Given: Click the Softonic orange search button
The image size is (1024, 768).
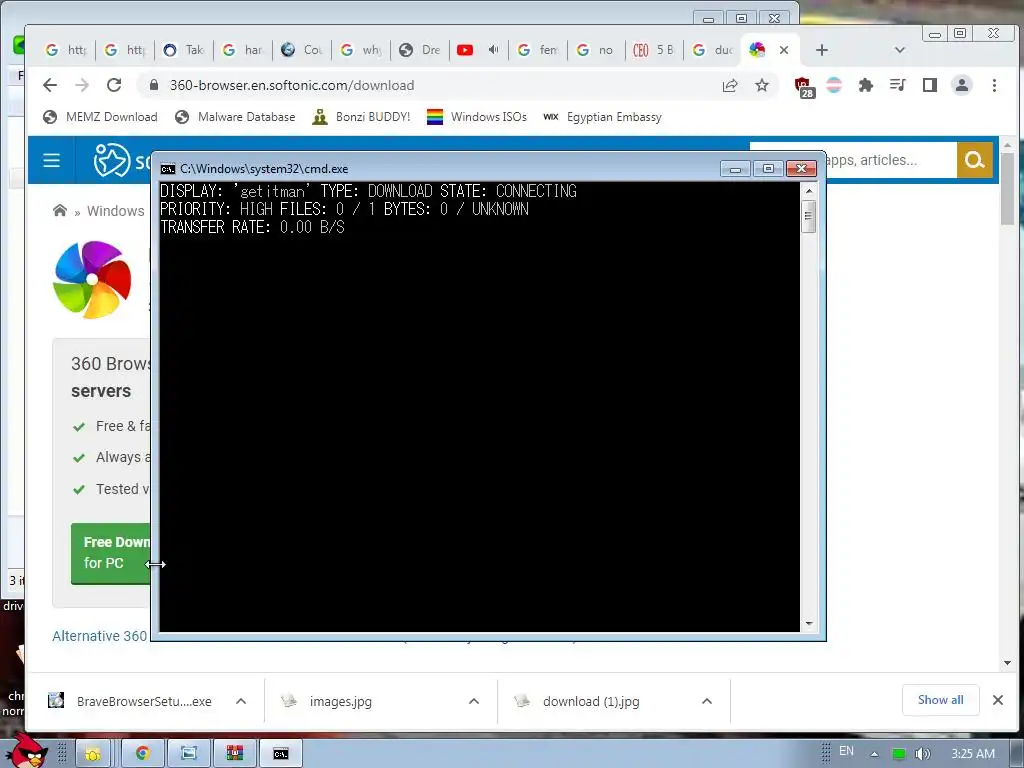Looking at the screenshot, I should point(974,160).
